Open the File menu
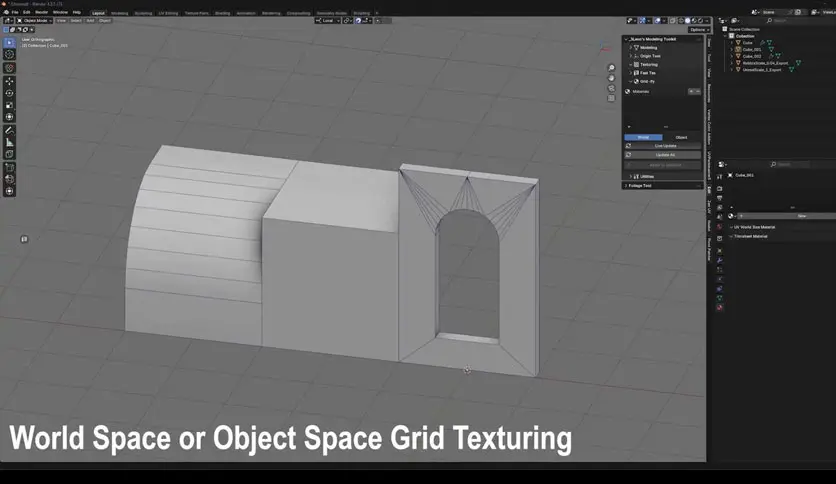836x484 pixels. coord(15,12)
